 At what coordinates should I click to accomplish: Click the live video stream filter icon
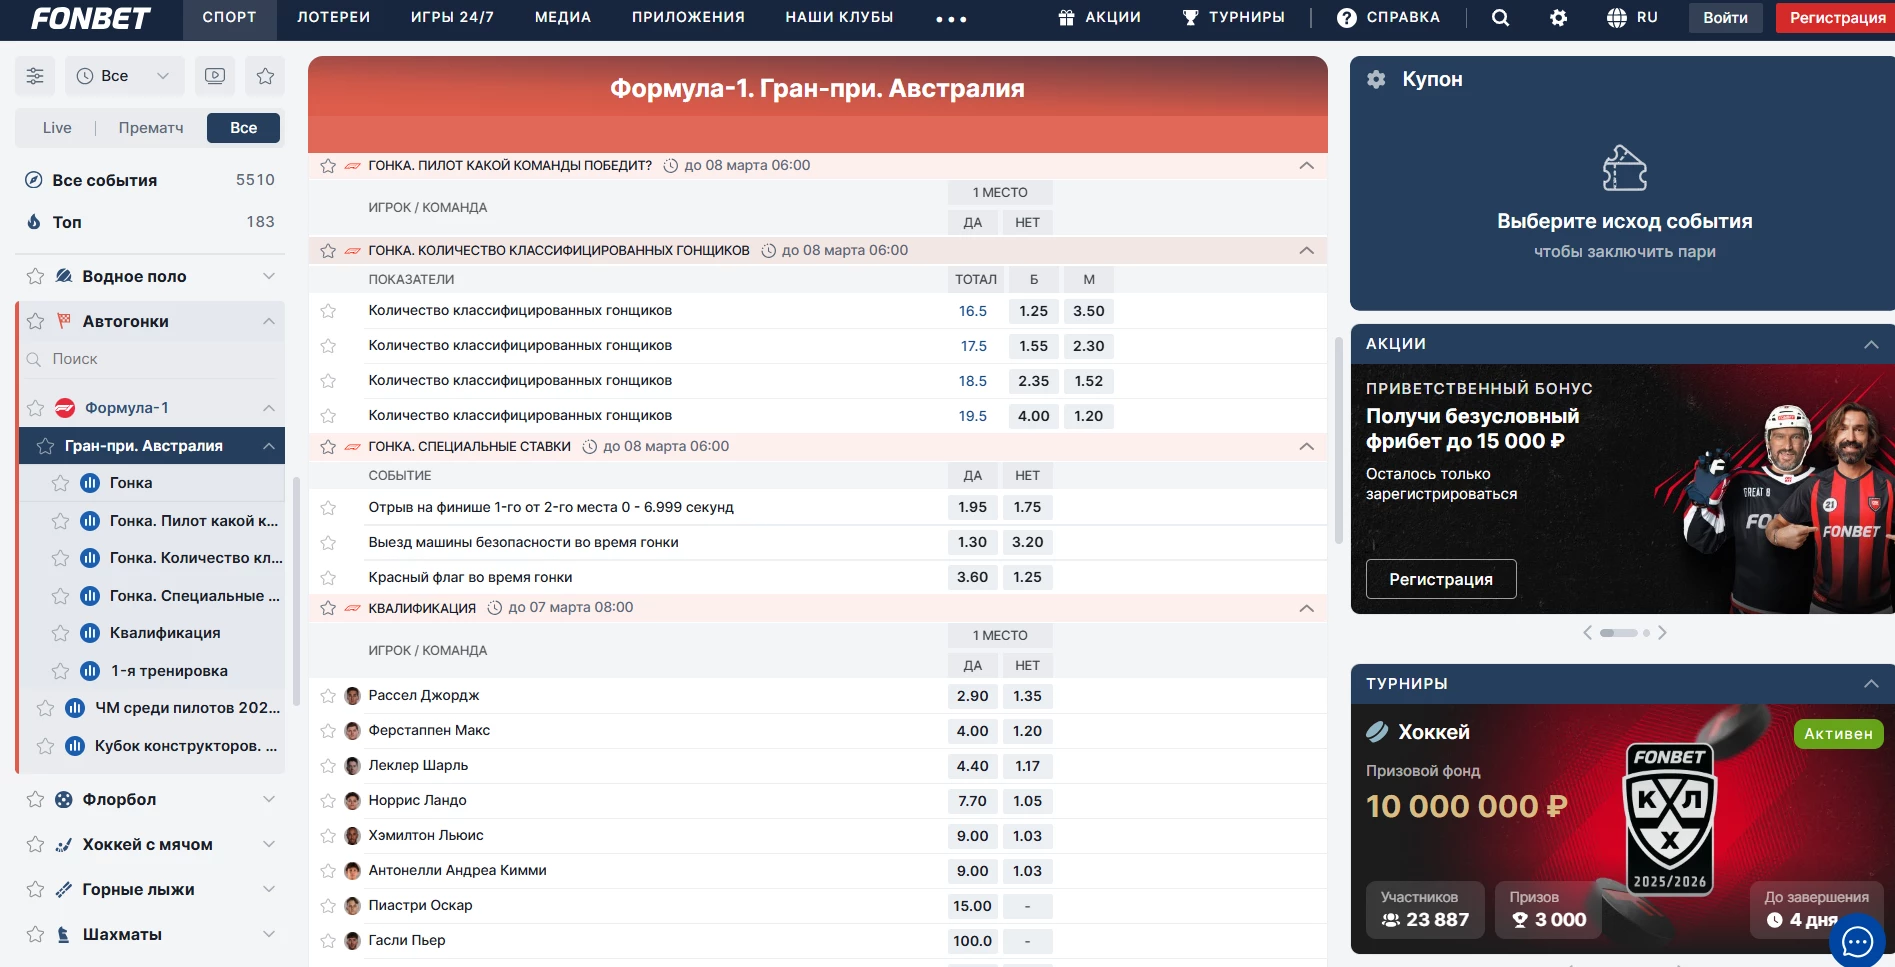pyautogui.click(x=214, y=76)
